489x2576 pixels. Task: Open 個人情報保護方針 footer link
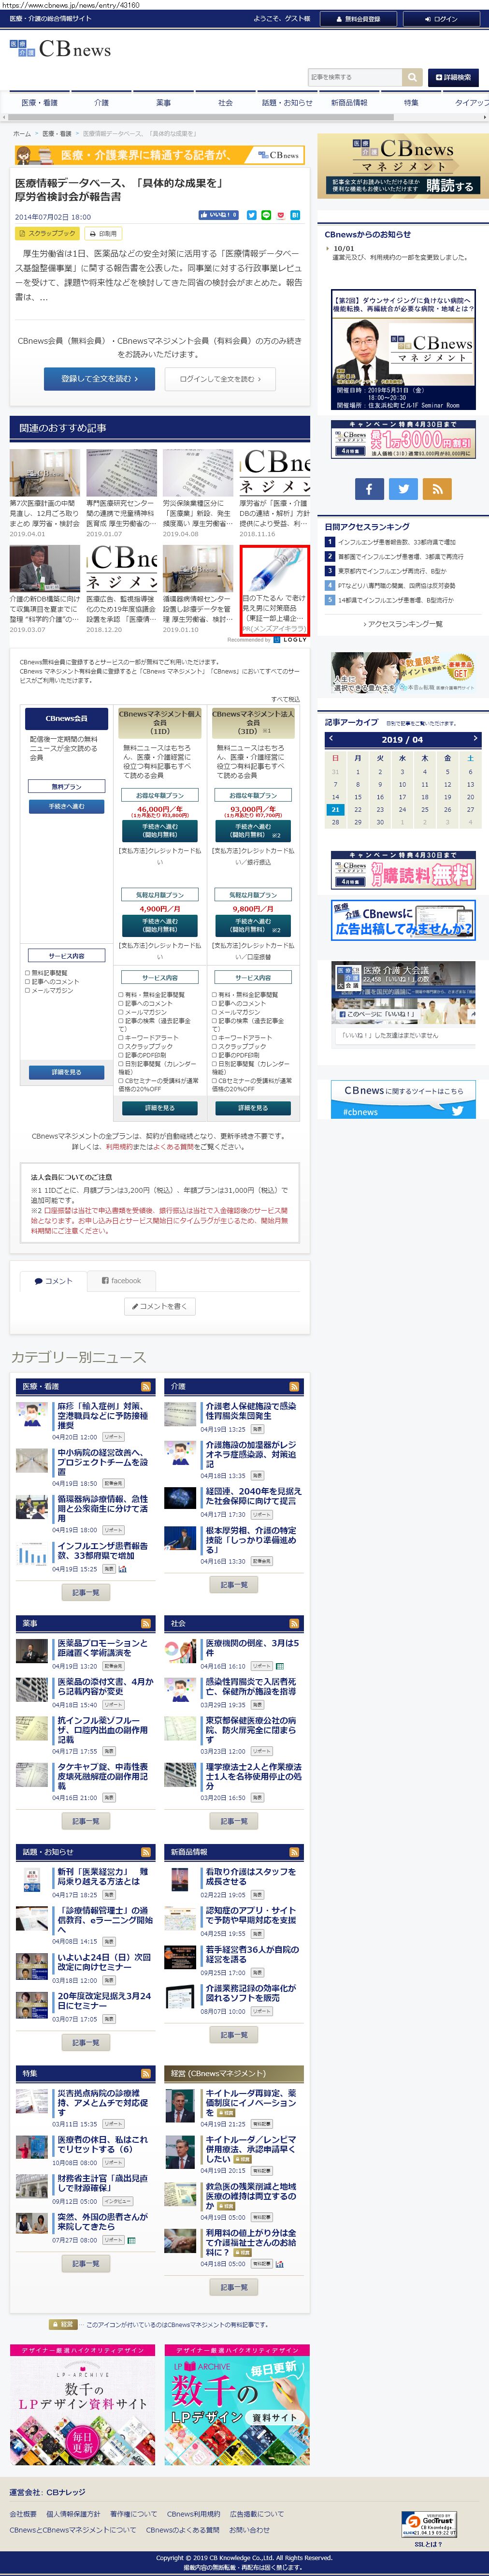73,2513
